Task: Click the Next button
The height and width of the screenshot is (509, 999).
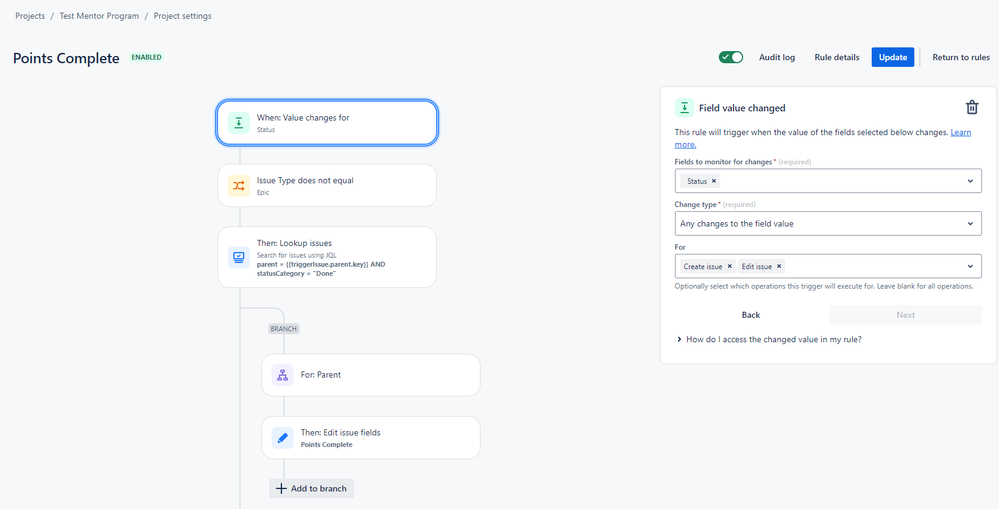Action: 905,315
